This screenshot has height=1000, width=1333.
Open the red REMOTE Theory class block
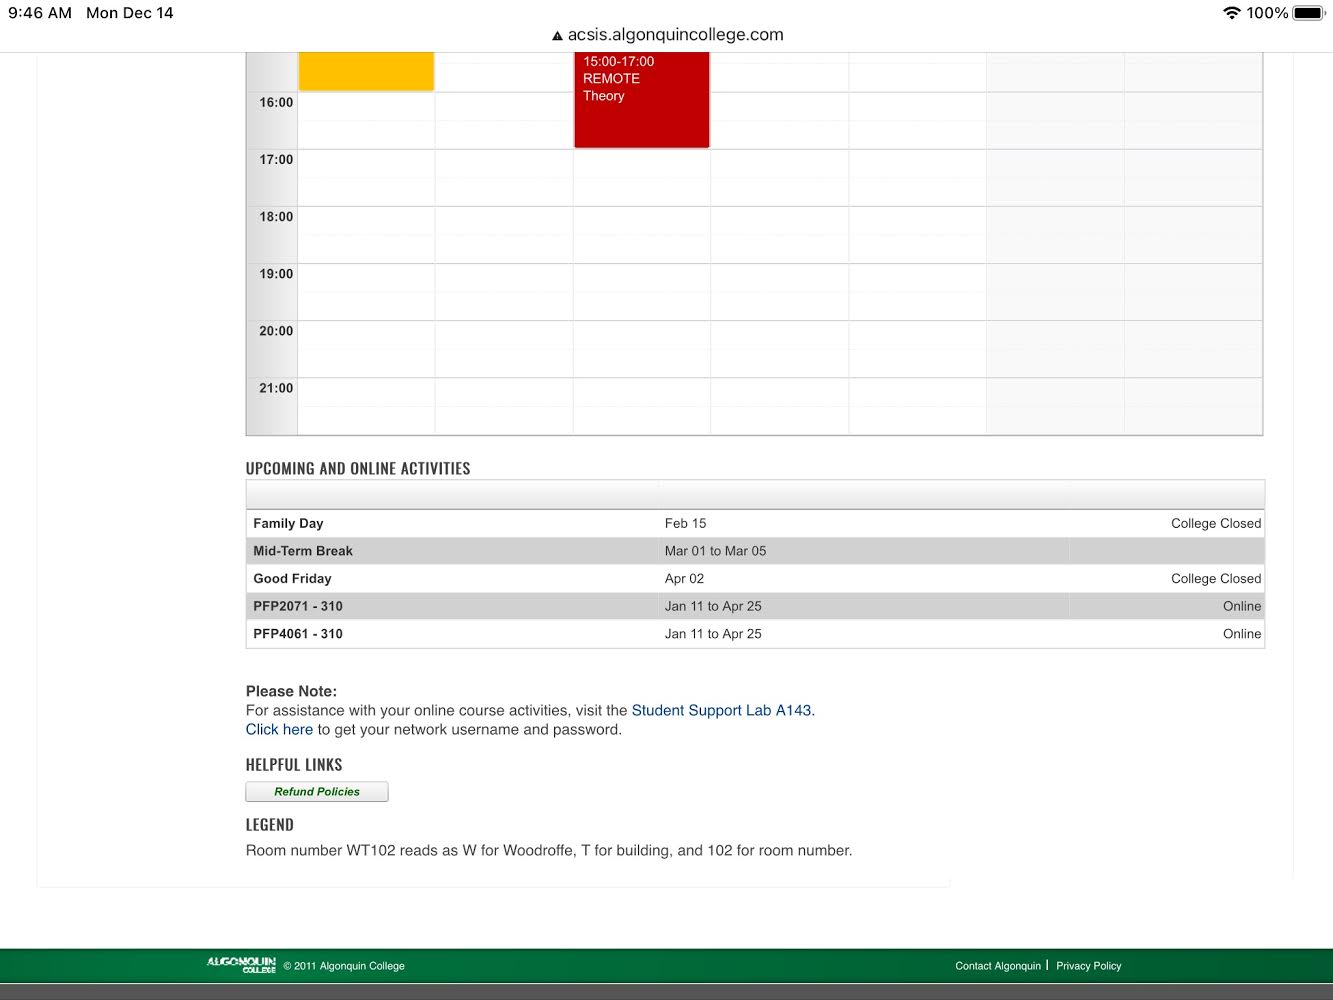click(641, 100)
